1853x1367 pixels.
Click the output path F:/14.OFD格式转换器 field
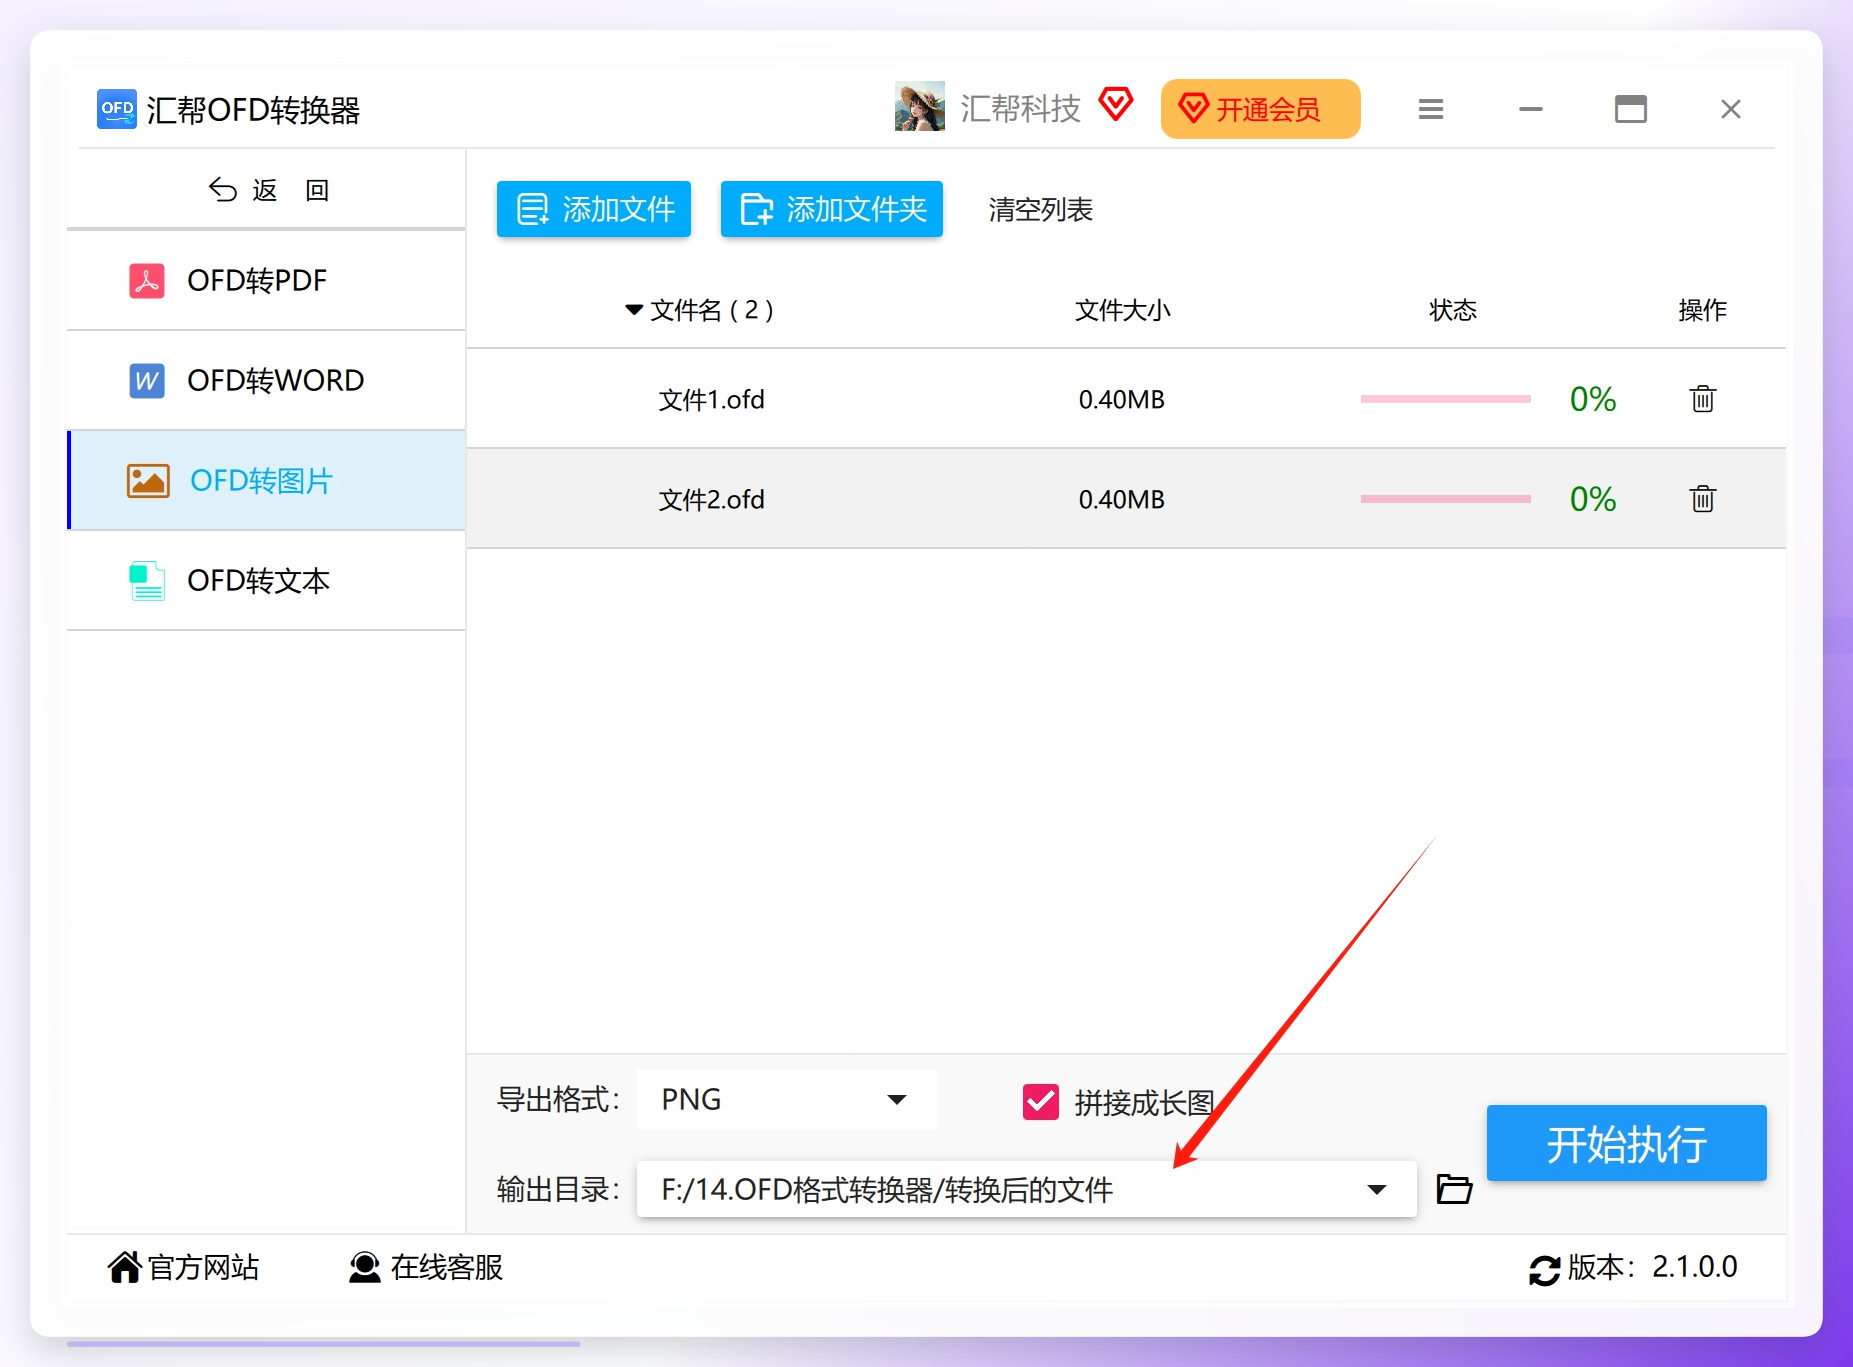click(1027, 1189)
